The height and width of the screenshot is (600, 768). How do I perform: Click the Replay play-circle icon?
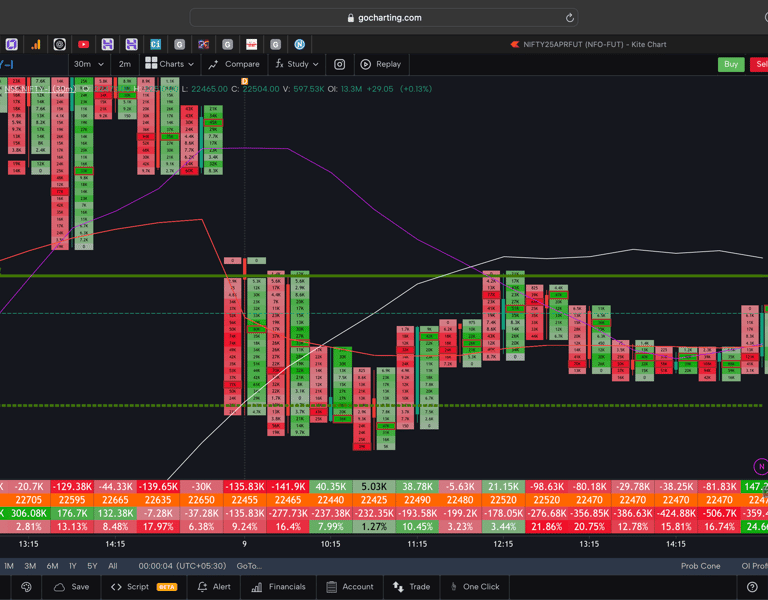[x=365, y=64]
